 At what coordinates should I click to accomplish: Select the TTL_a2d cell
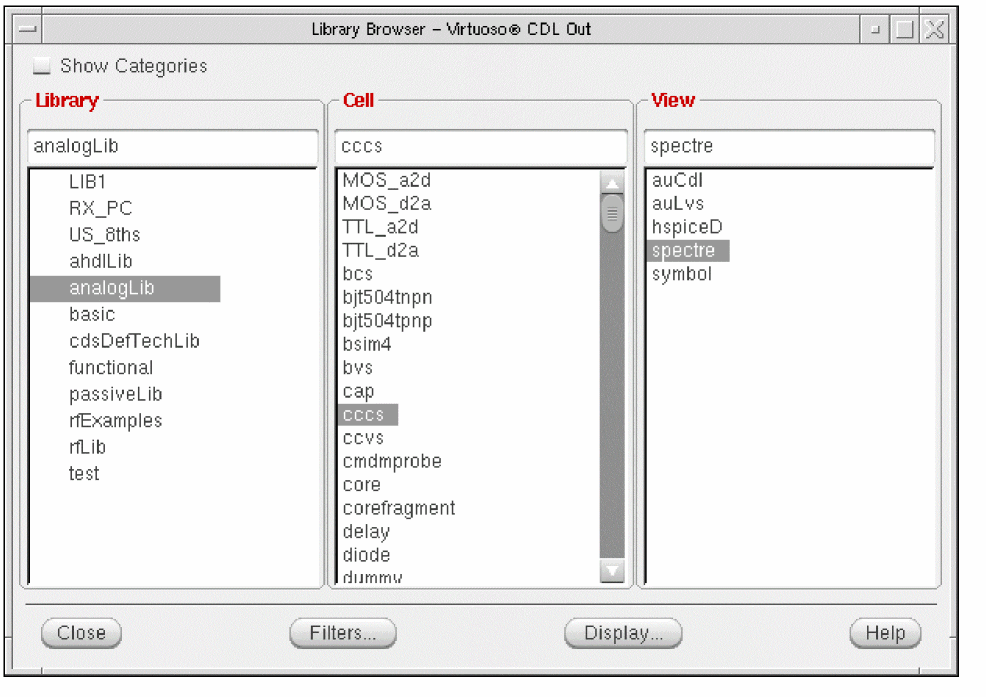click(380, 227)
